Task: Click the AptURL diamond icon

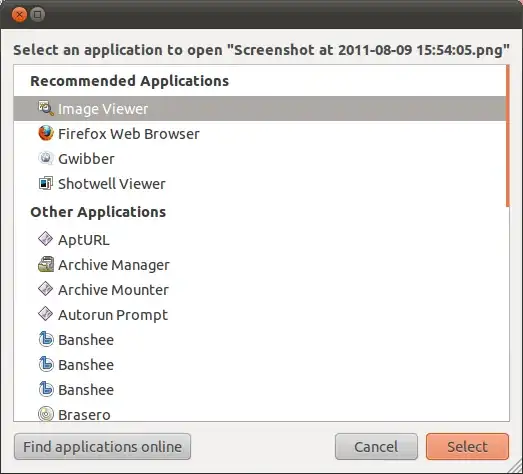Action: [x=45, y=239]
